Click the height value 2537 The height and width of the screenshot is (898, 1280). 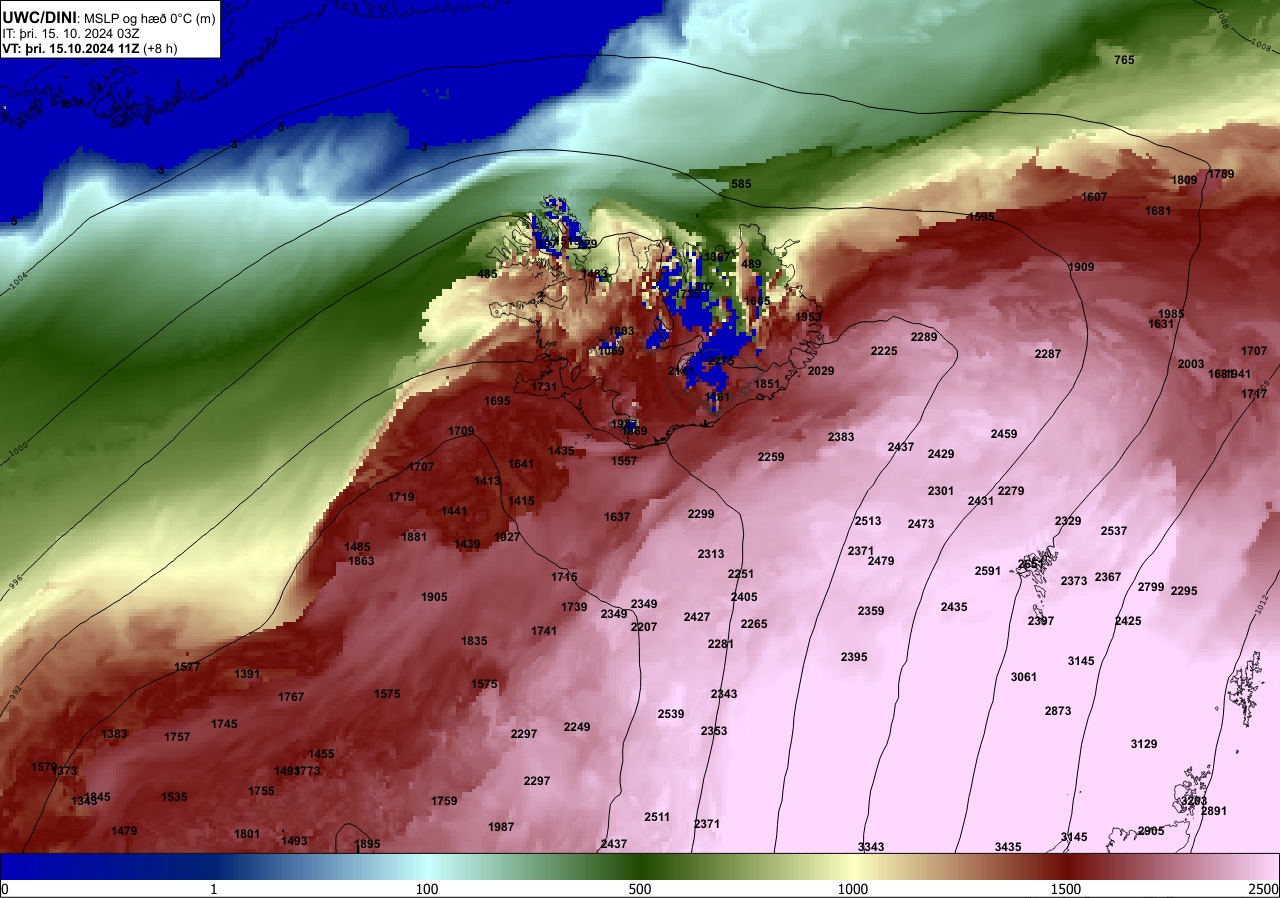pos(1114,531)
